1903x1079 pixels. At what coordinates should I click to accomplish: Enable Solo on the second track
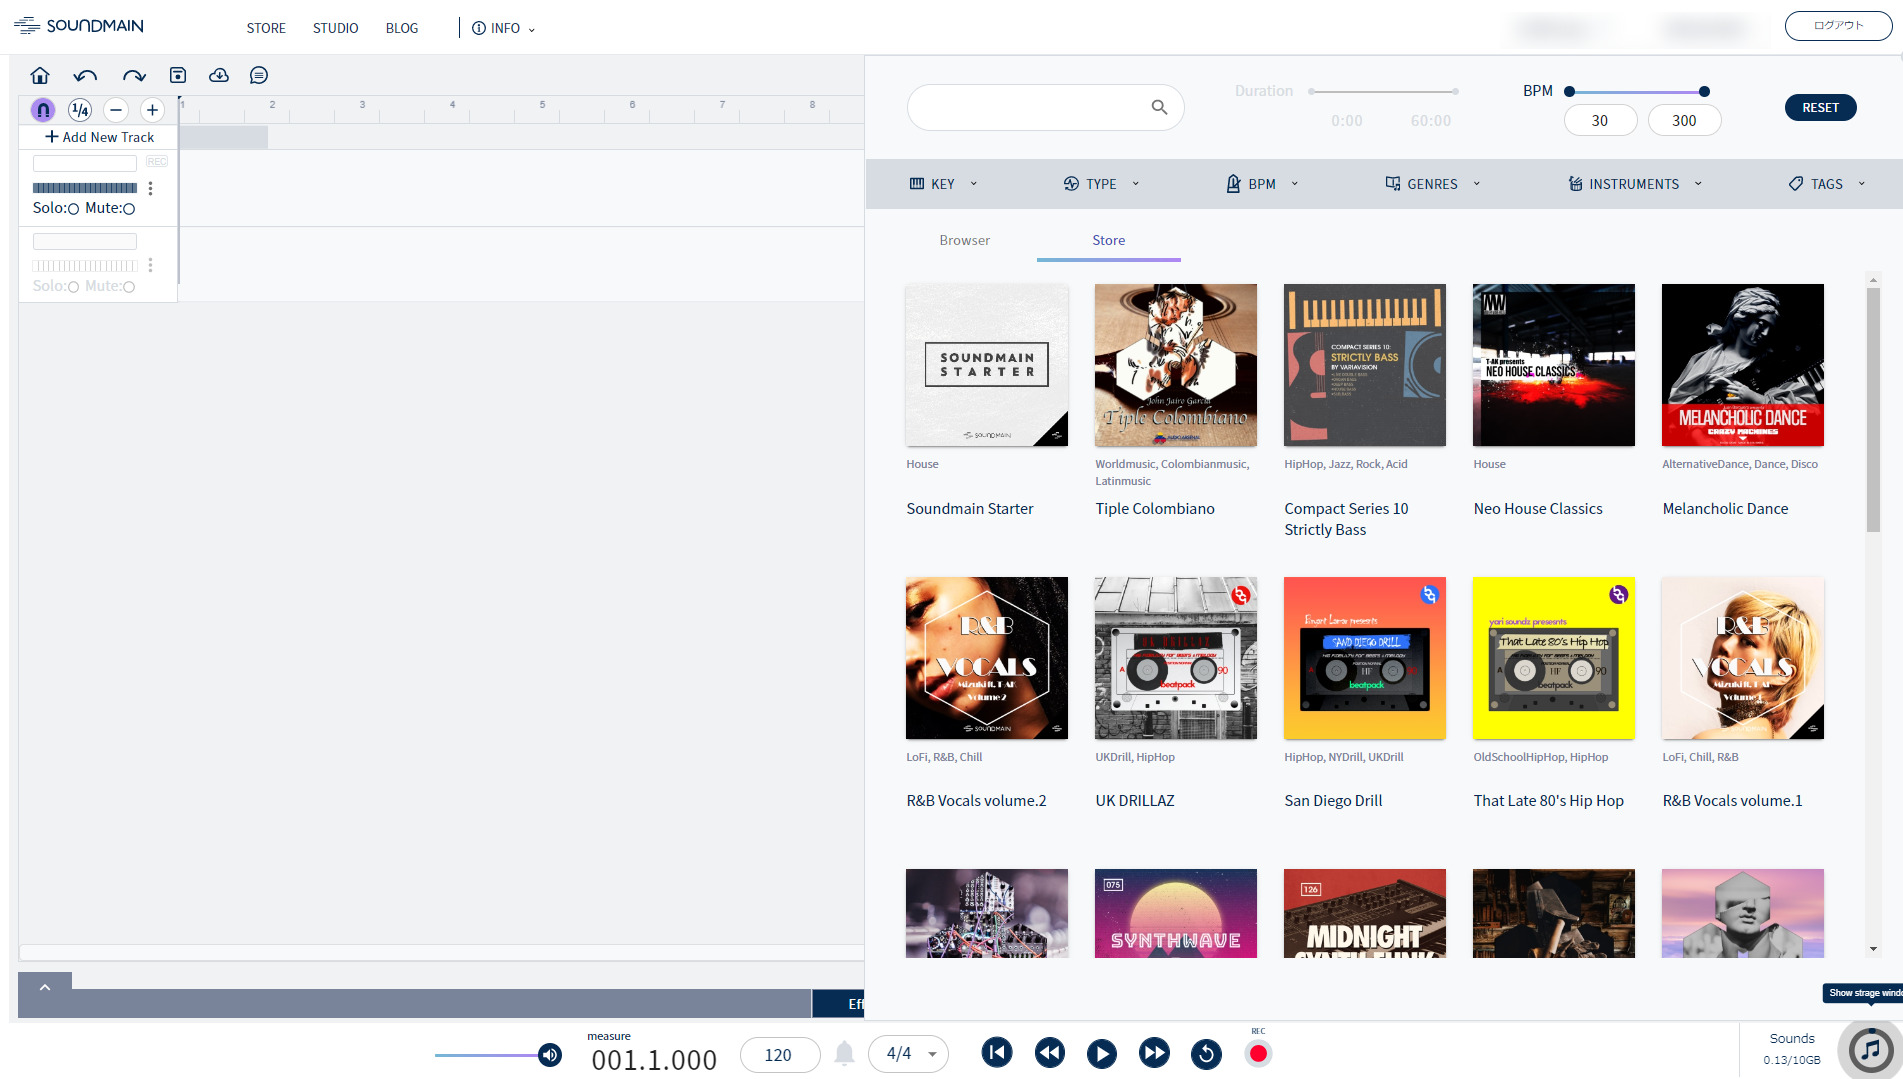[x=73, y=287]
